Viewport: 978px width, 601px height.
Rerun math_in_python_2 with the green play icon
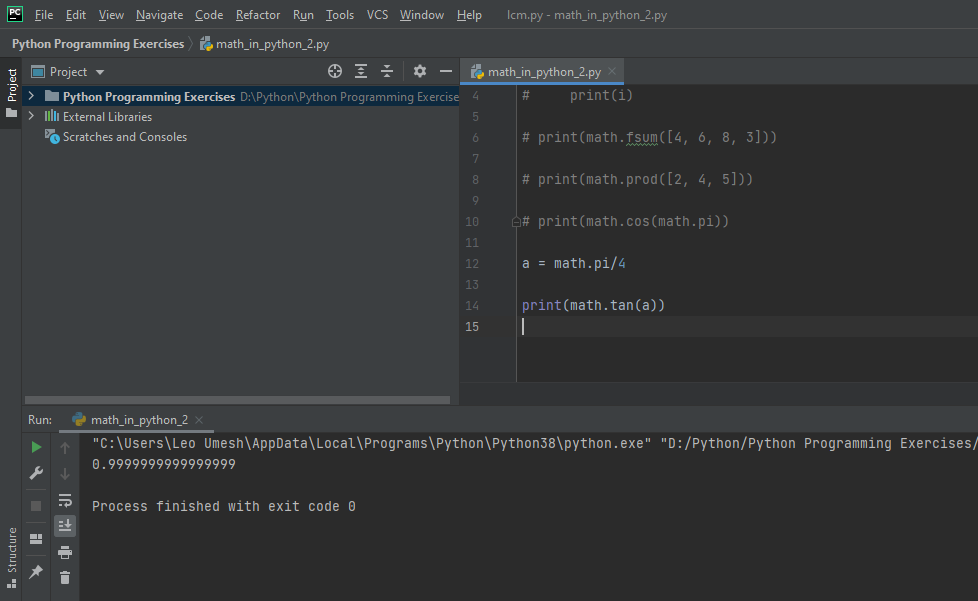[x=36, y=447]
